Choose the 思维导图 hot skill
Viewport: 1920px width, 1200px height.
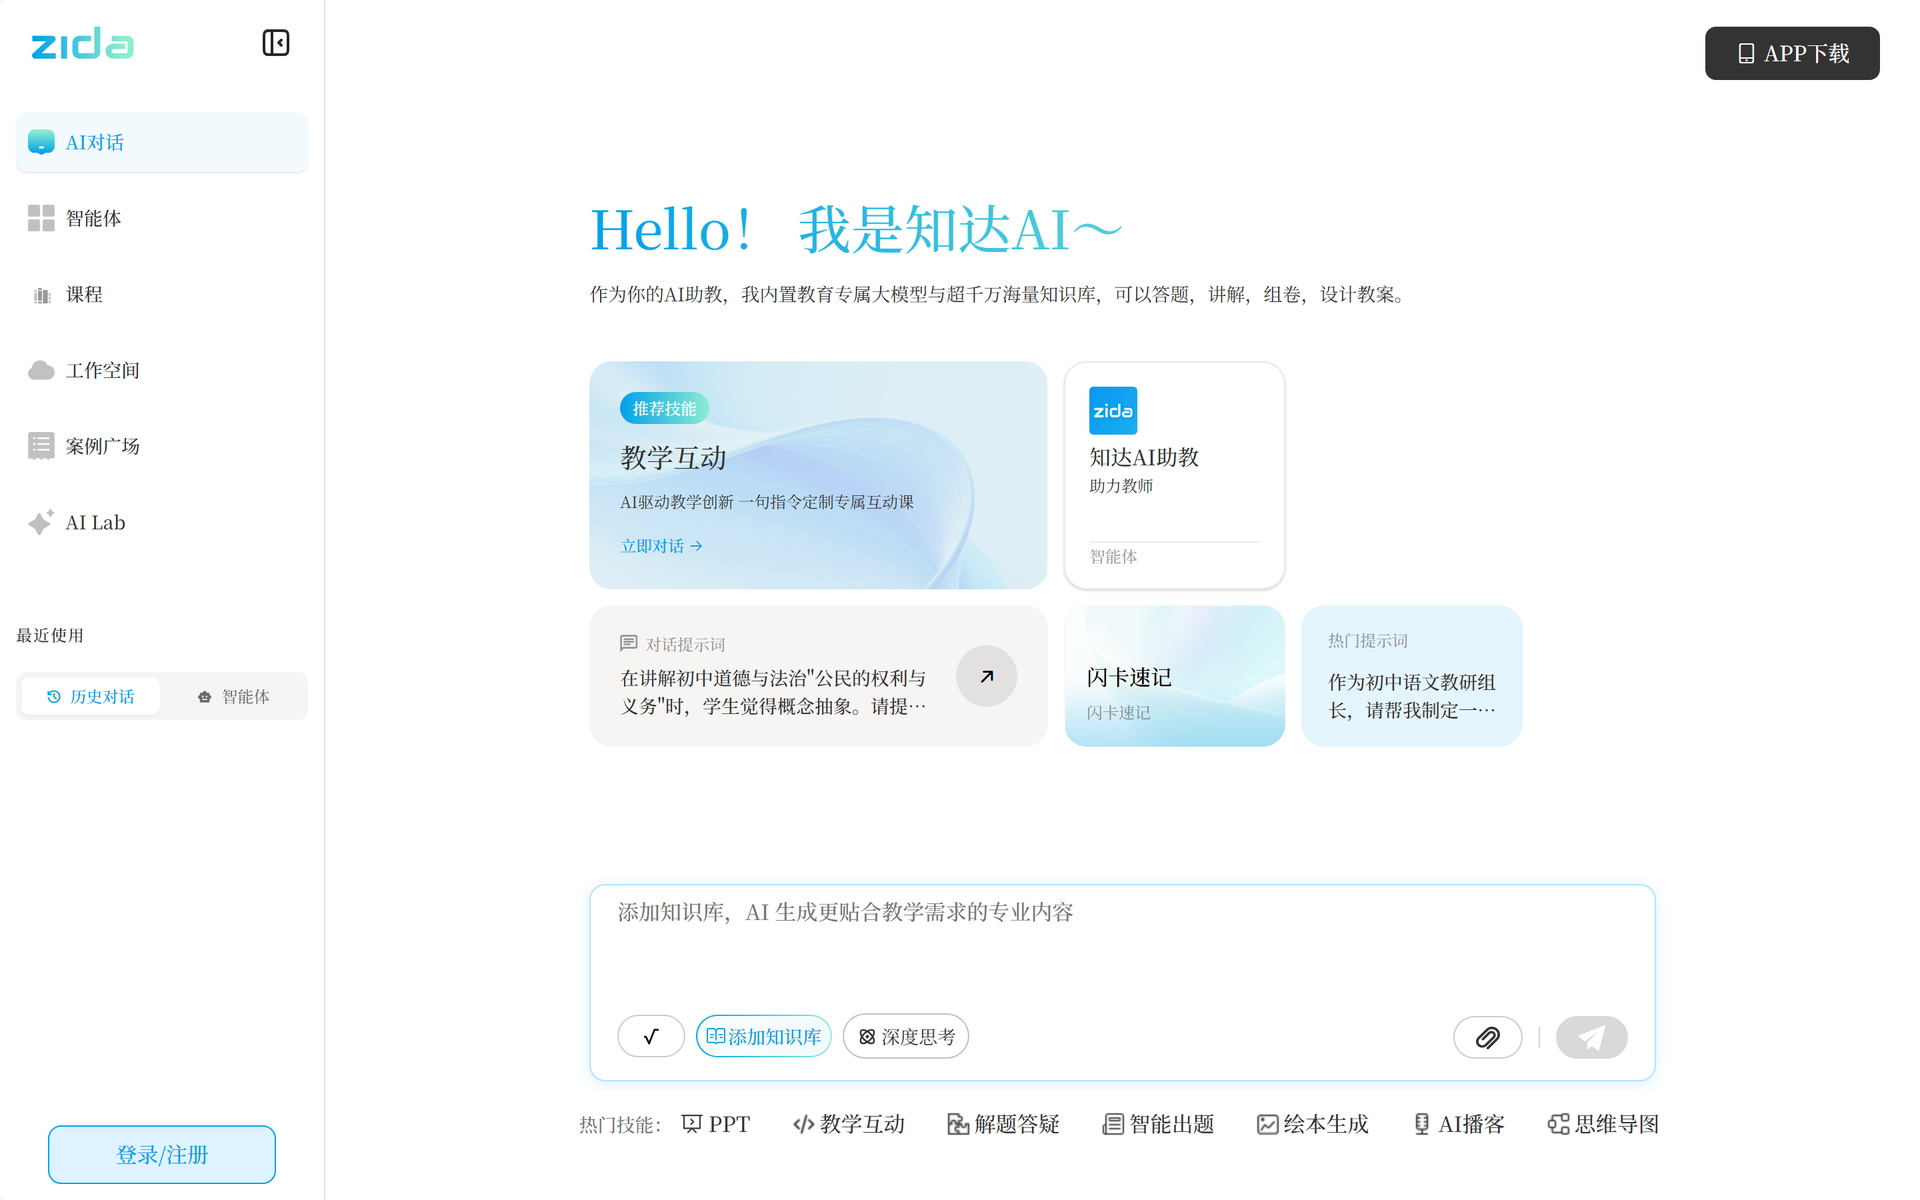coord(1603,1124)
